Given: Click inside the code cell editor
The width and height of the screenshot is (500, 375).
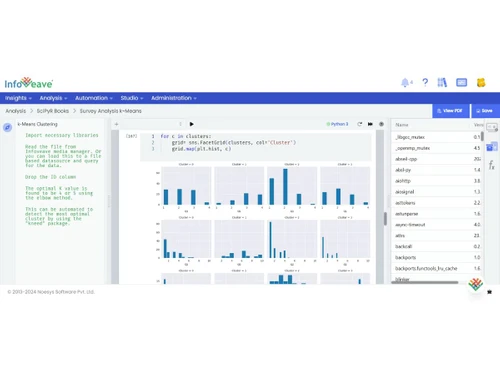Looking at the screenshot, I should (x=256, y=147).
